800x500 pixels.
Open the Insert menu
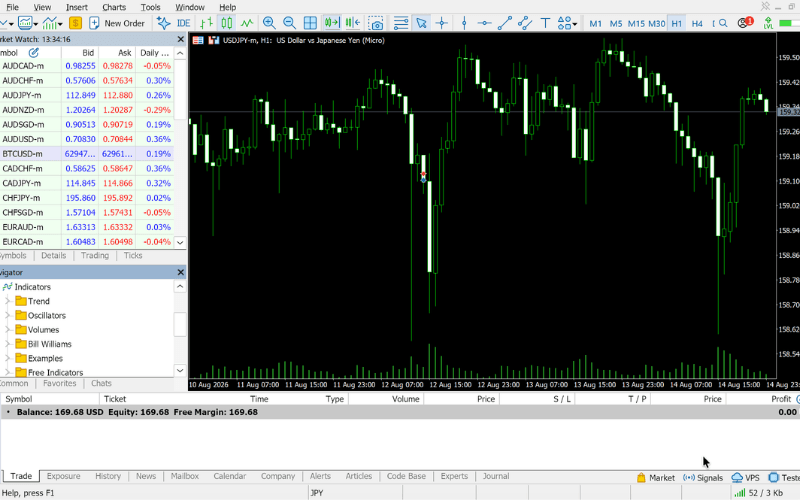point(77,7)
